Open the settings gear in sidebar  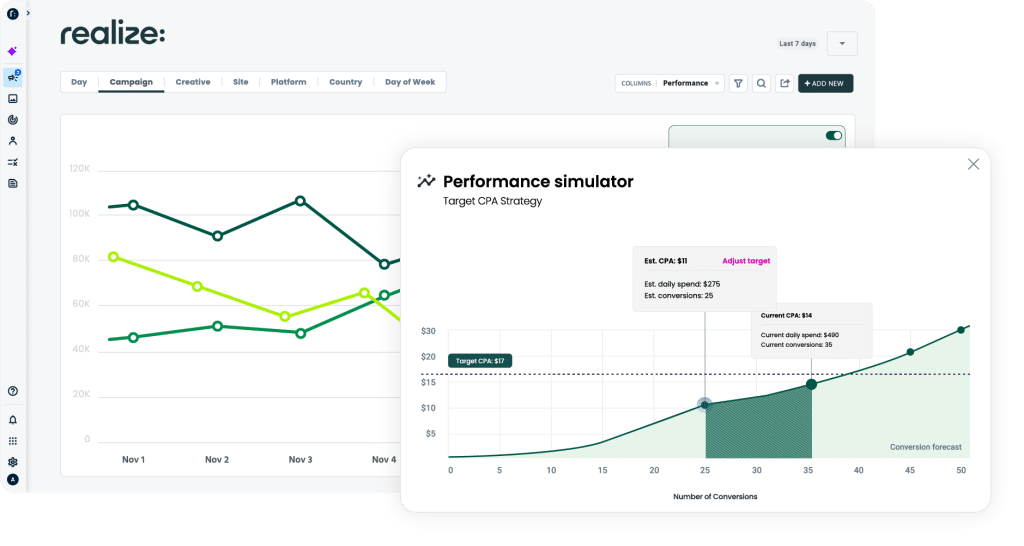click(x=13, y=462)
